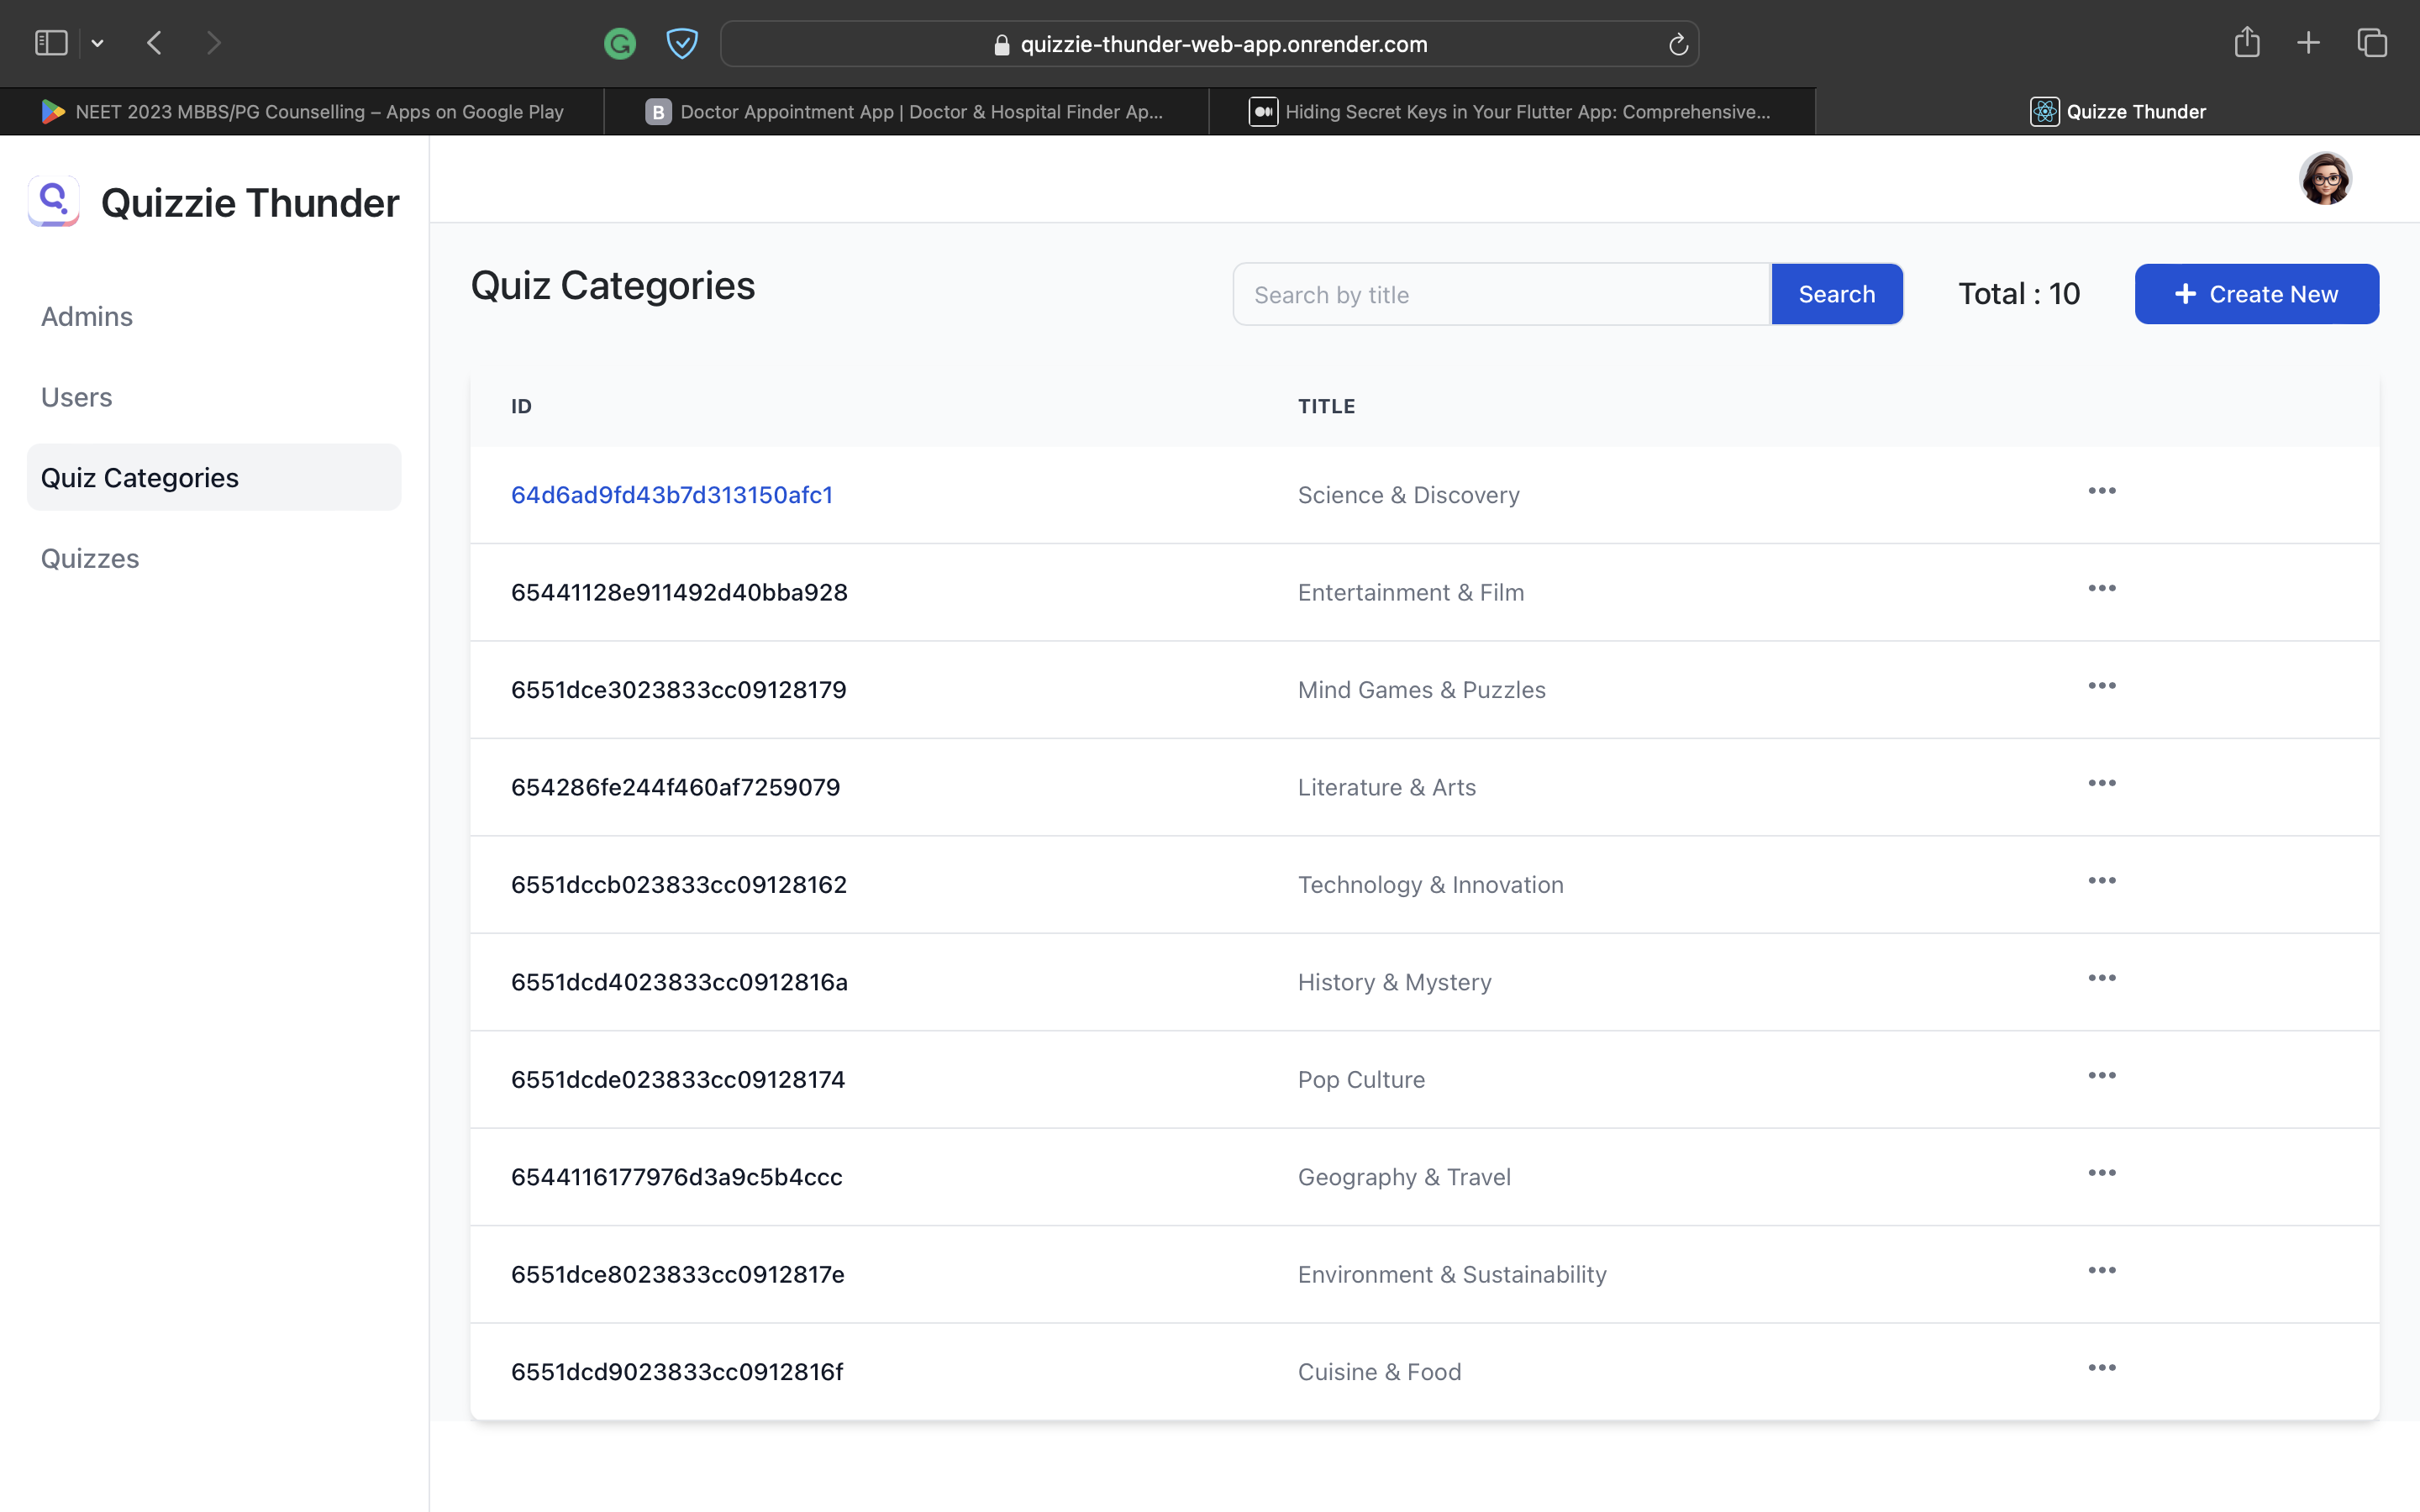
Task: Open category link 64d6ad9fd43b7d313150afc1
Action: (672, 494)
